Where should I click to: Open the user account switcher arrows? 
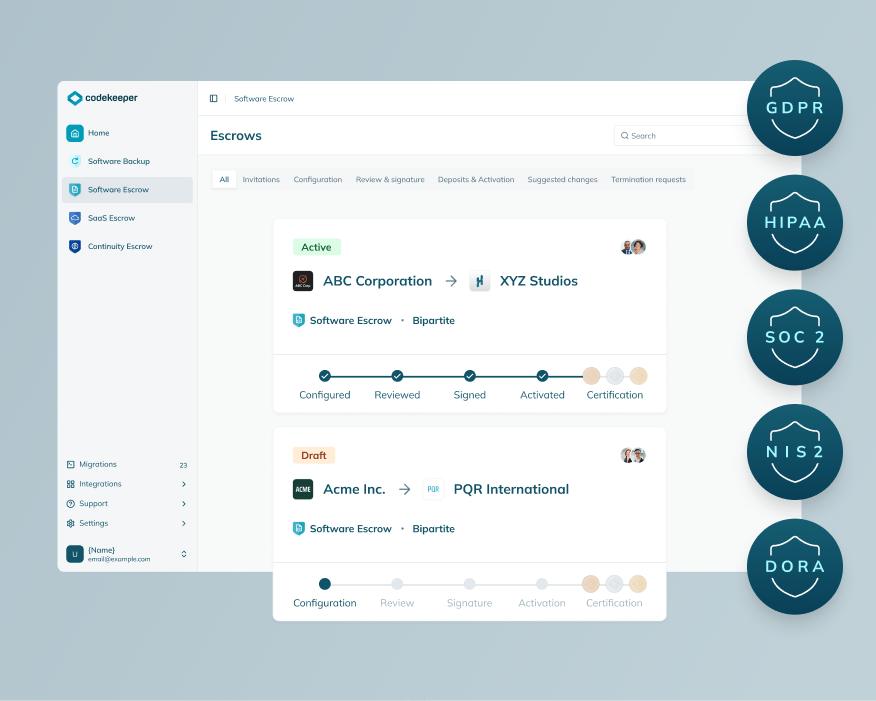pyautogui.click(x=184, y=554)
